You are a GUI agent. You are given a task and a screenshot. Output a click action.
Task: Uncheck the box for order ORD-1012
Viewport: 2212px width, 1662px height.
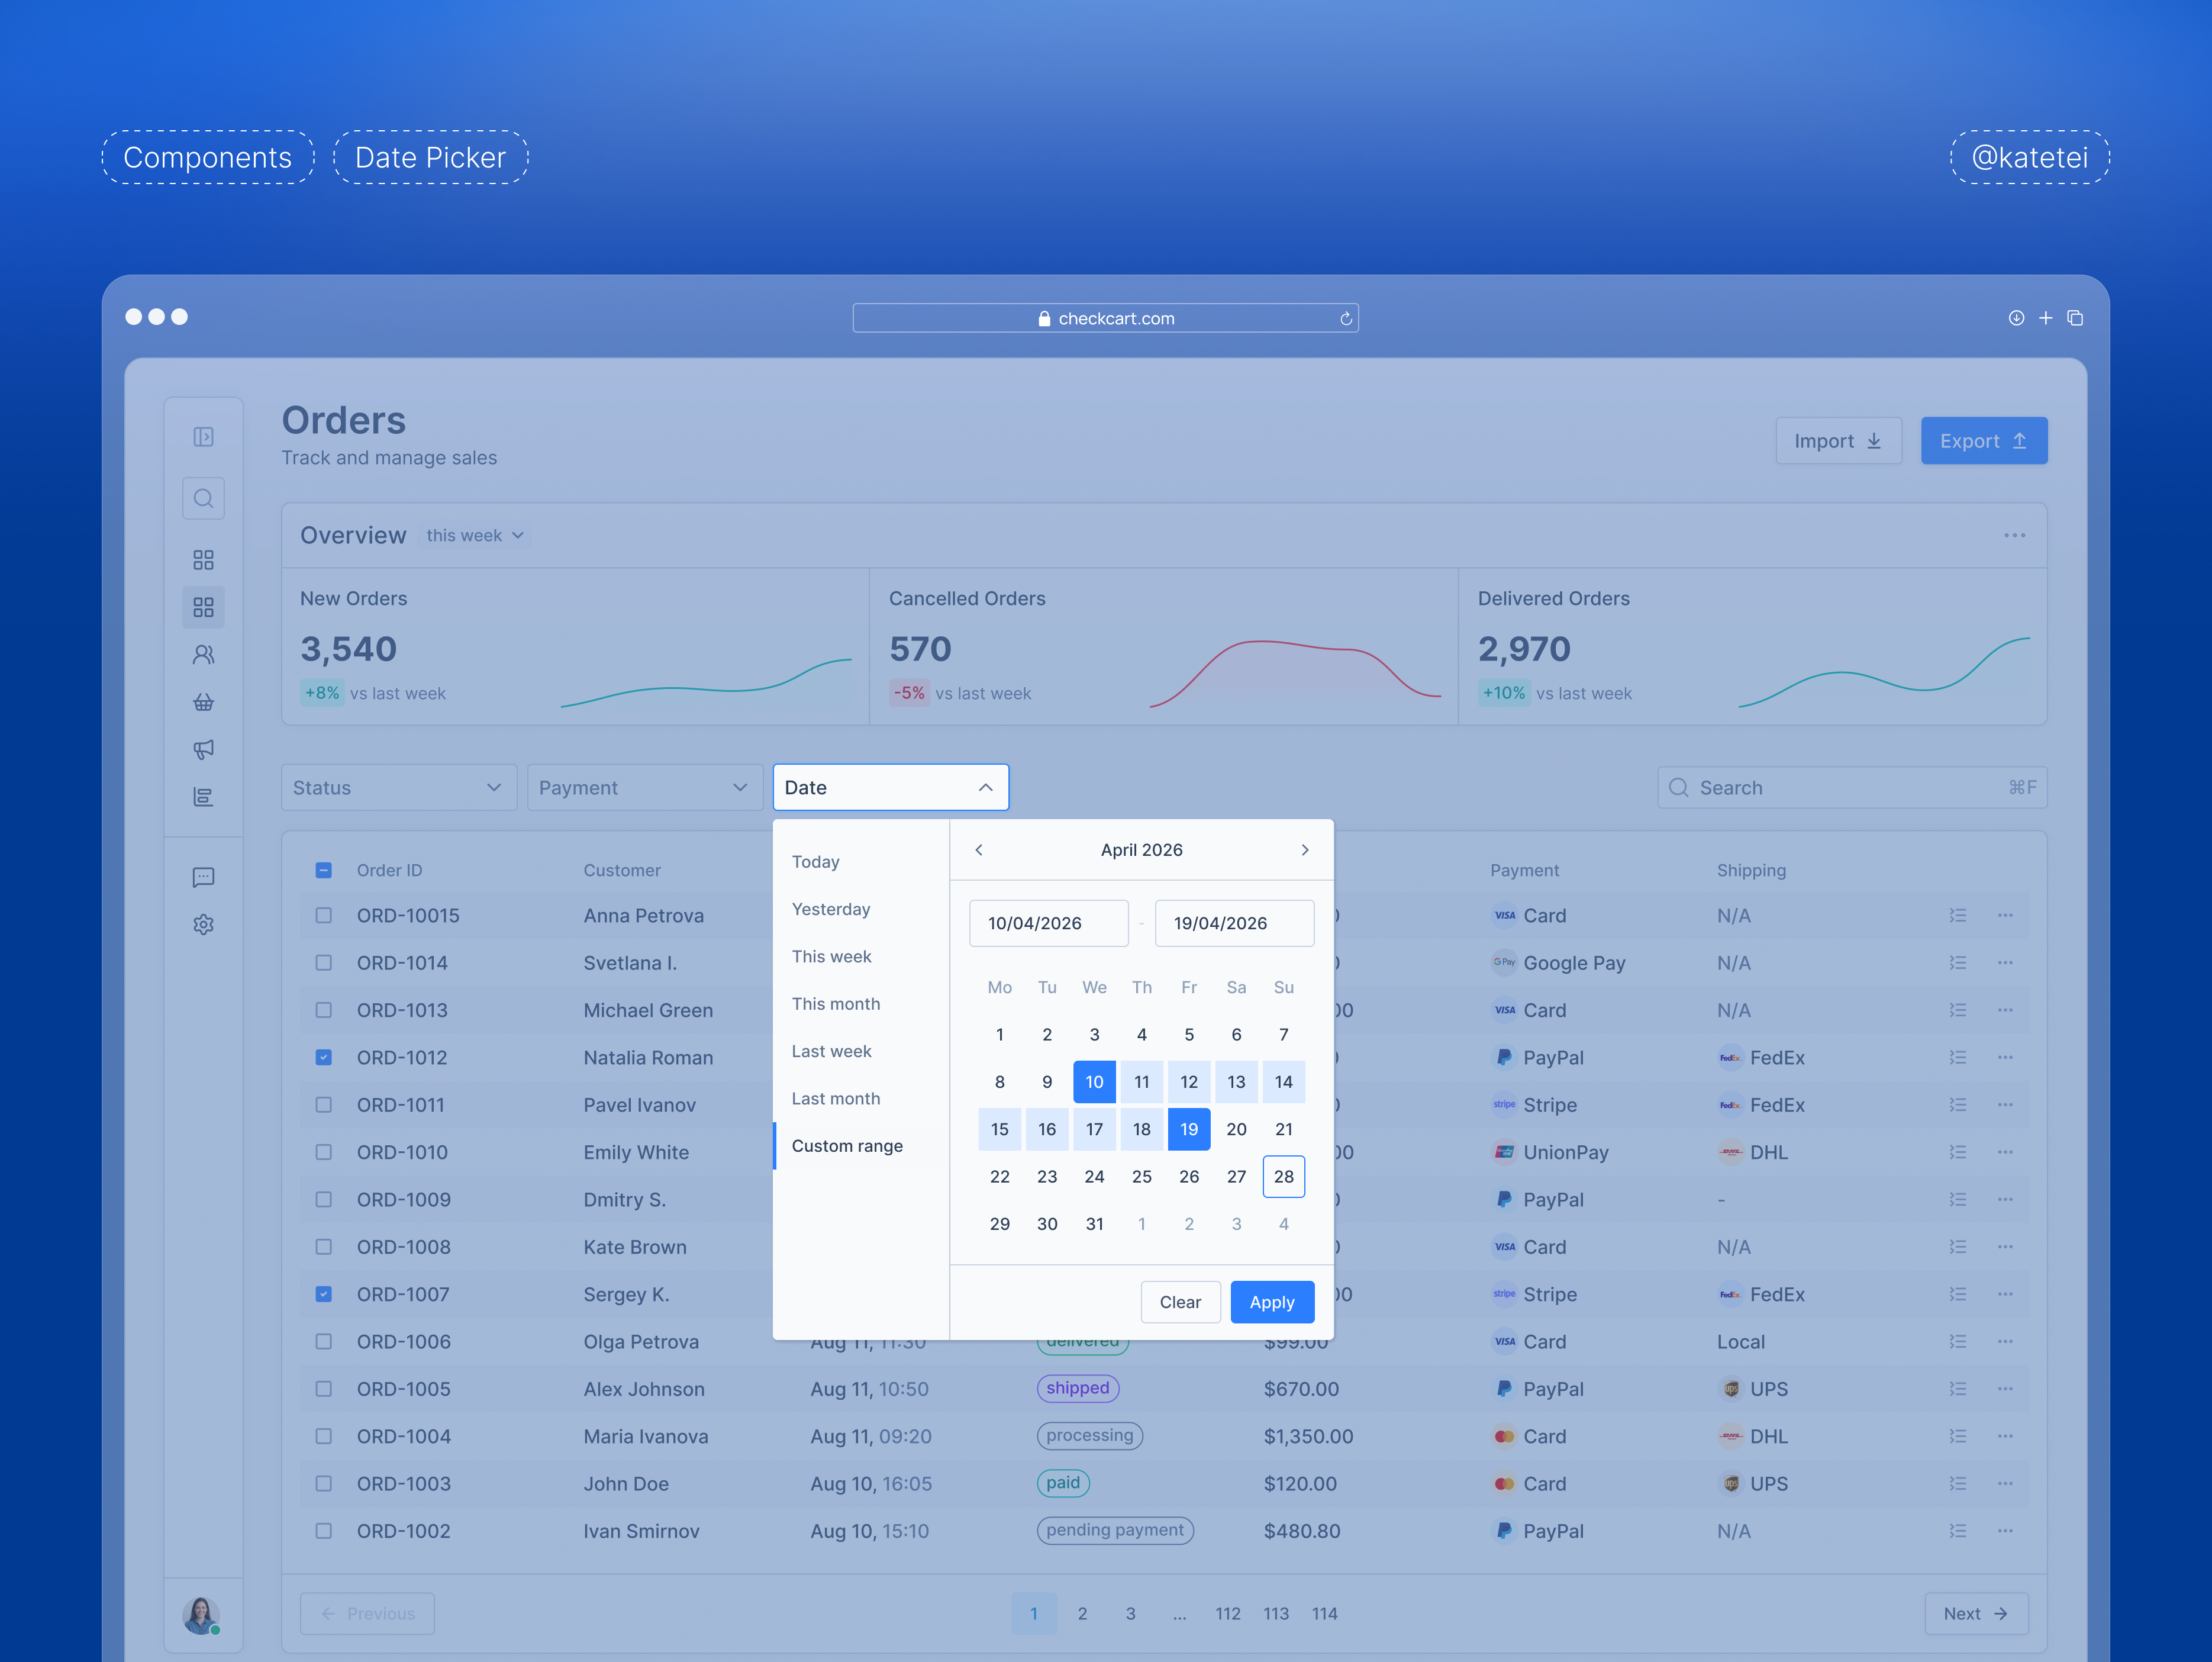[x=323, y=1058]
